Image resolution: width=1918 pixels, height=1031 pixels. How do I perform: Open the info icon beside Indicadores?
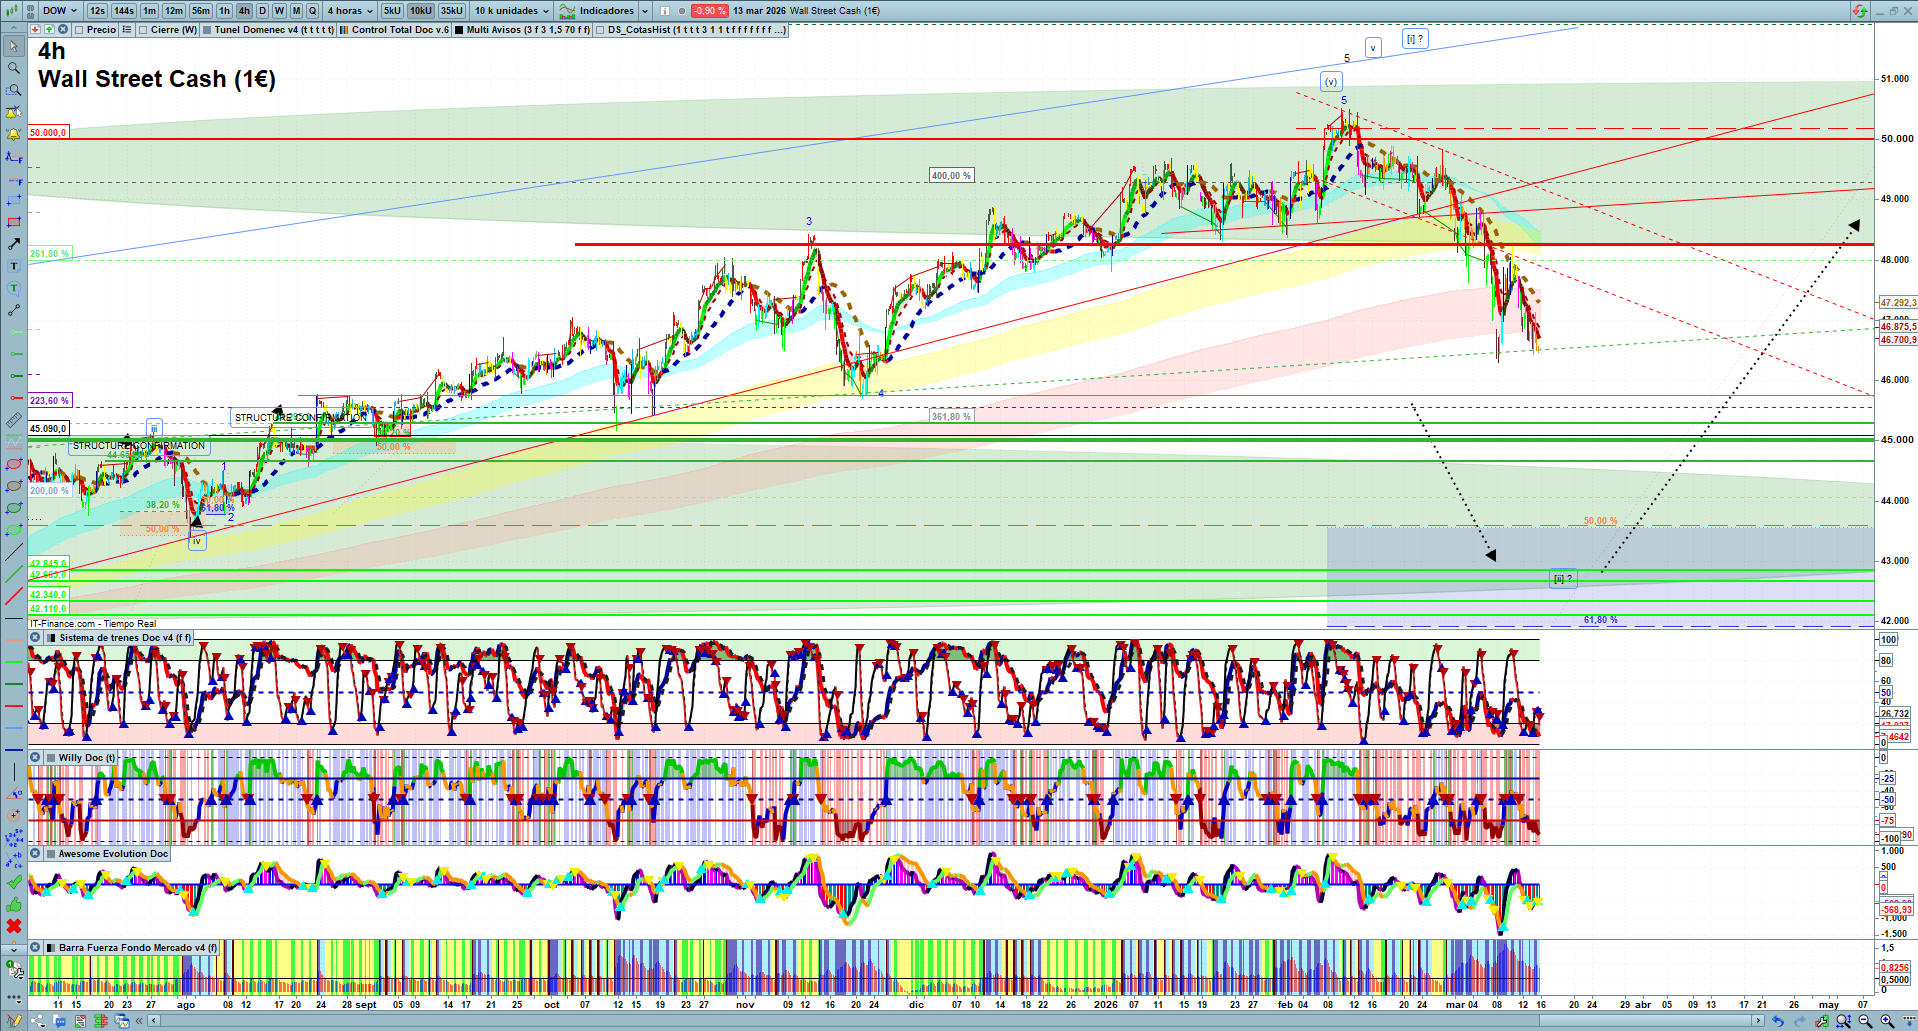click(x=665, y=11)
